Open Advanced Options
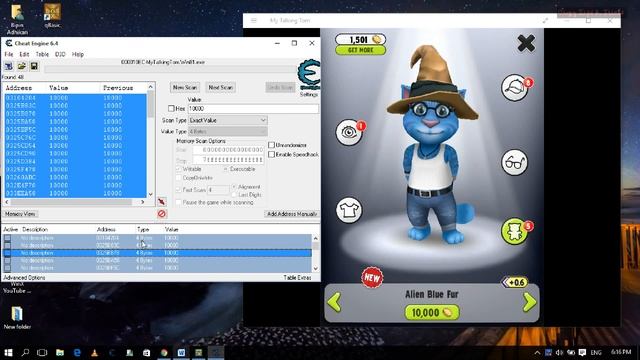 [24, 278]
